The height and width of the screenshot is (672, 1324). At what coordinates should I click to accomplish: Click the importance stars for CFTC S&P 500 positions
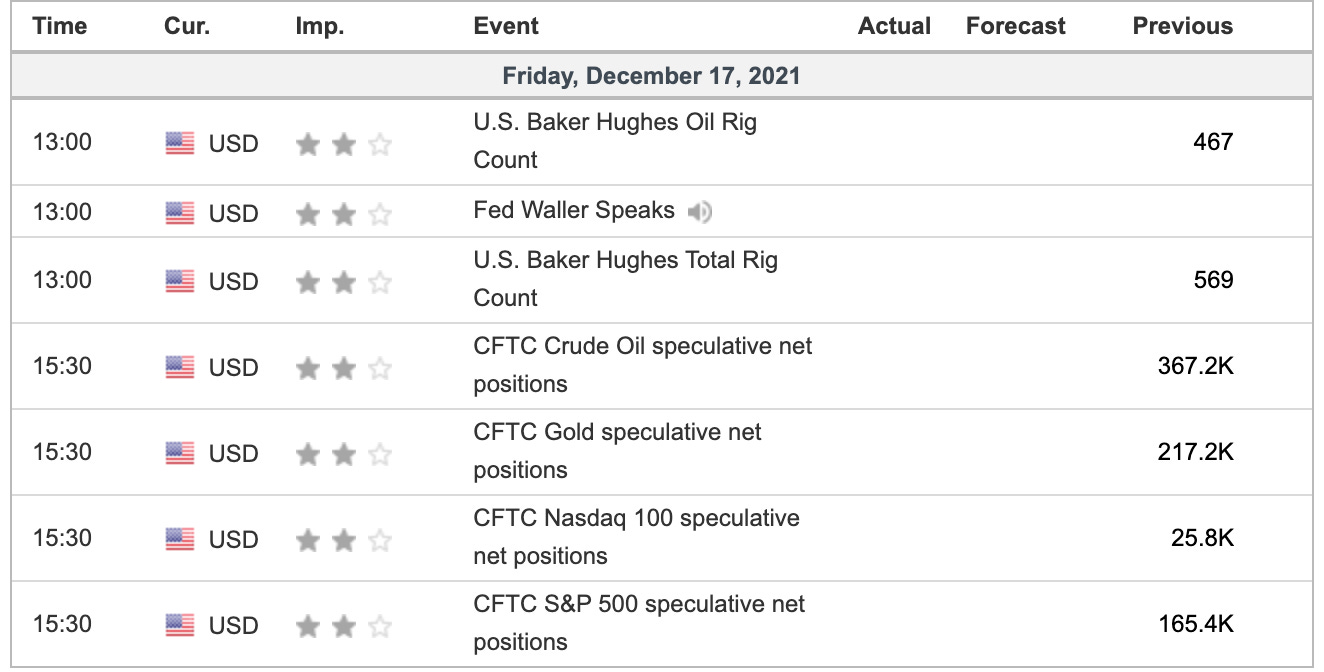(343, 626)
